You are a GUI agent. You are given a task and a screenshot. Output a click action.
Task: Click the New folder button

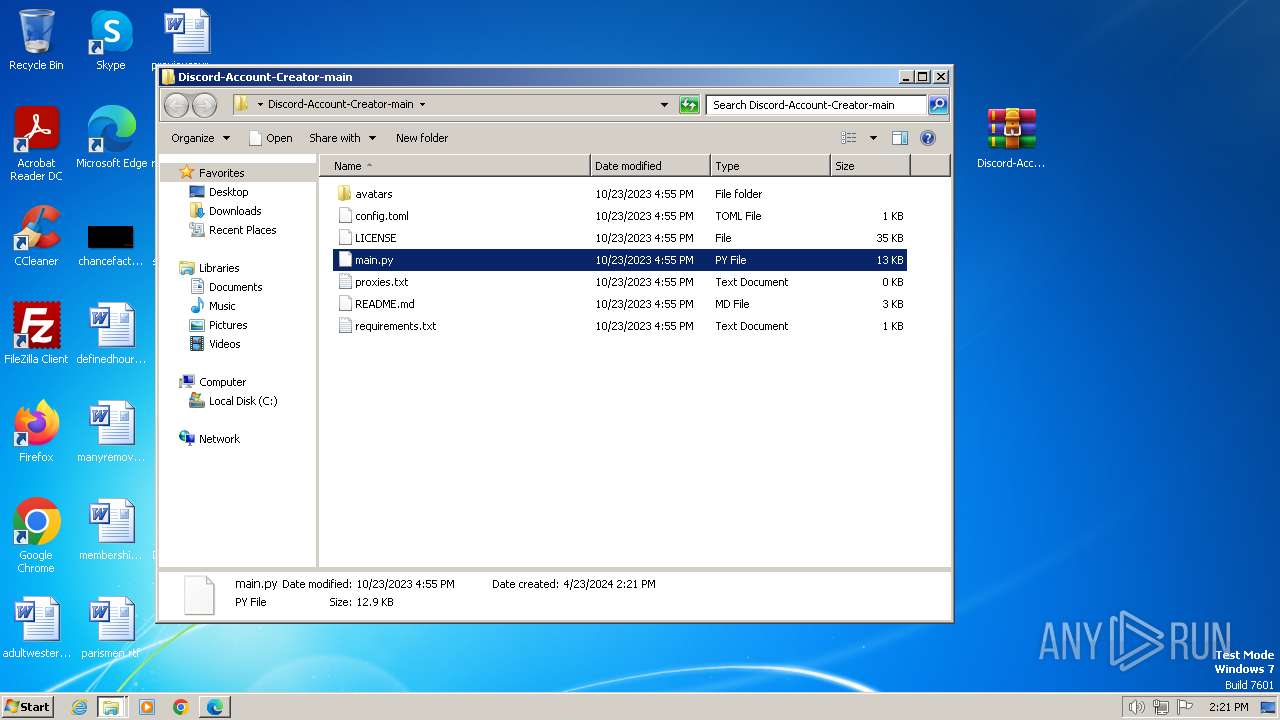pos(421,138)
